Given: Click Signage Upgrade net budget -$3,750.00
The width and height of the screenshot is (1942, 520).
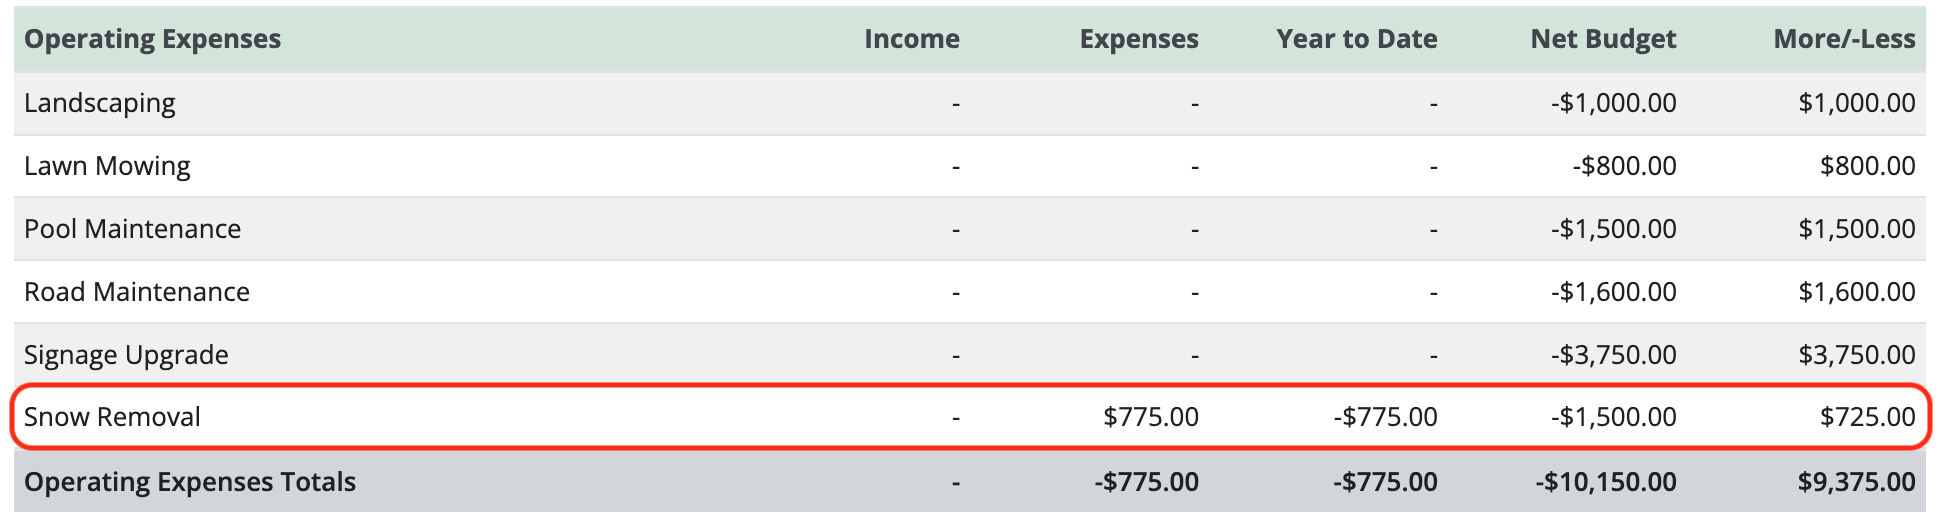Looking at the screenshot, I should pos(1614,355).
